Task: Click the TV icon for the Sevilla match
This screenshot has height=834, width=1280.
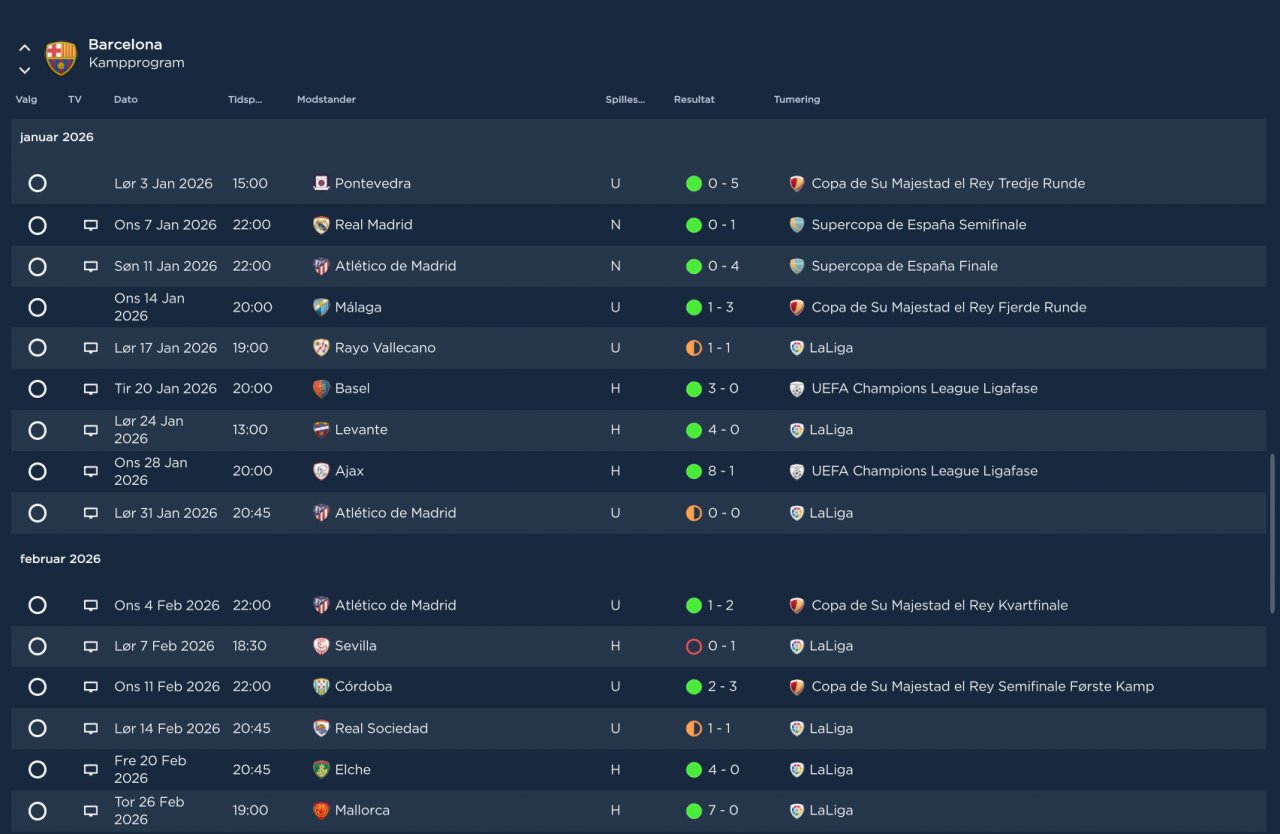Action: [x=91, y=646]
